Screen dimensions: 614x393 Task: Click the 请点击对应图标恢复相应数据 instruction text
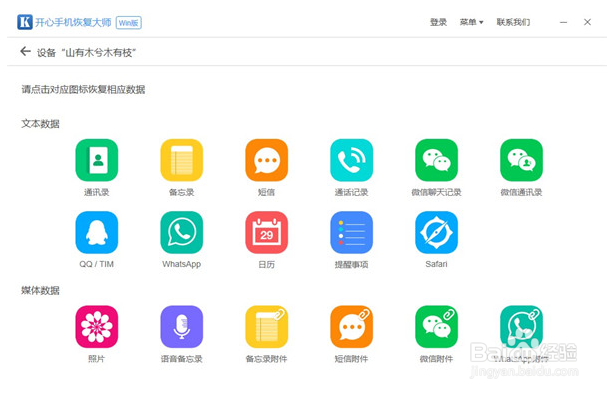coord(83,90)
